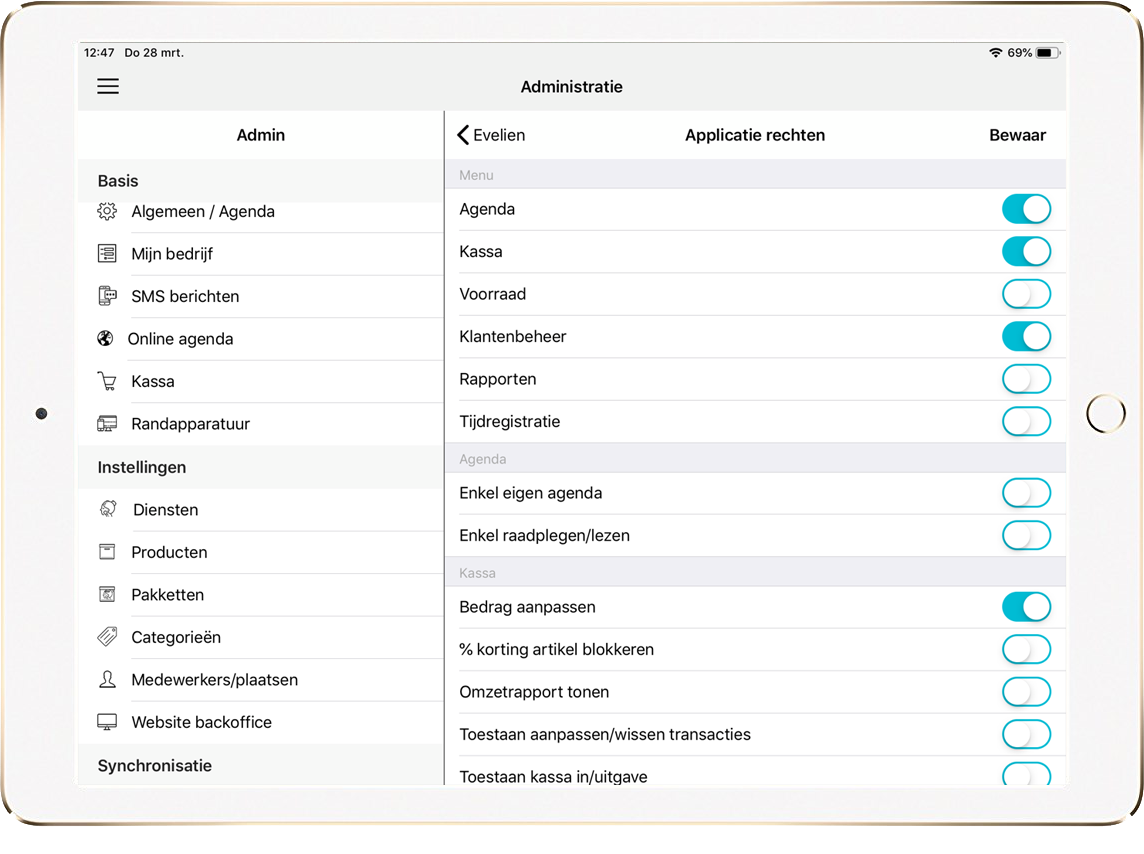The height and width of the screenshot is (854, 1144).
Task: Open Diensten settings
Action: [x=260, y=510]
